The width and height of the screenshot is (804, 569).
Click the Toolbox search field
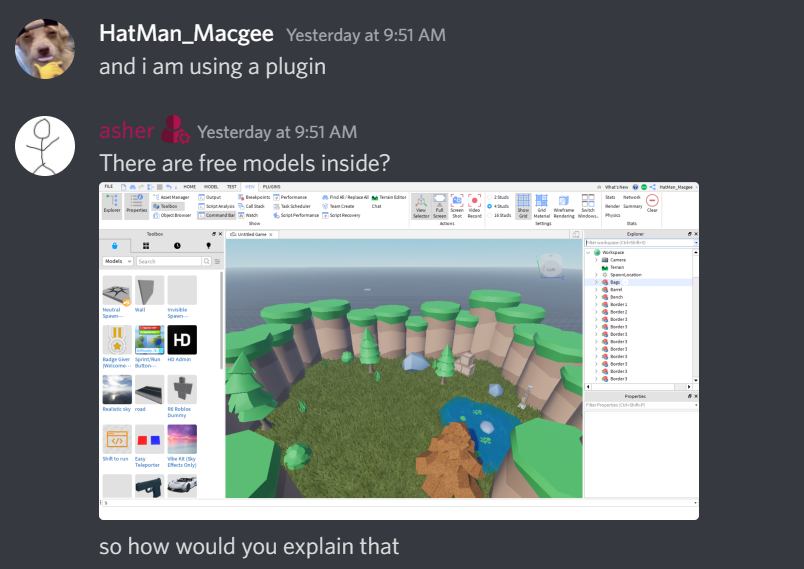pos(169,261)
